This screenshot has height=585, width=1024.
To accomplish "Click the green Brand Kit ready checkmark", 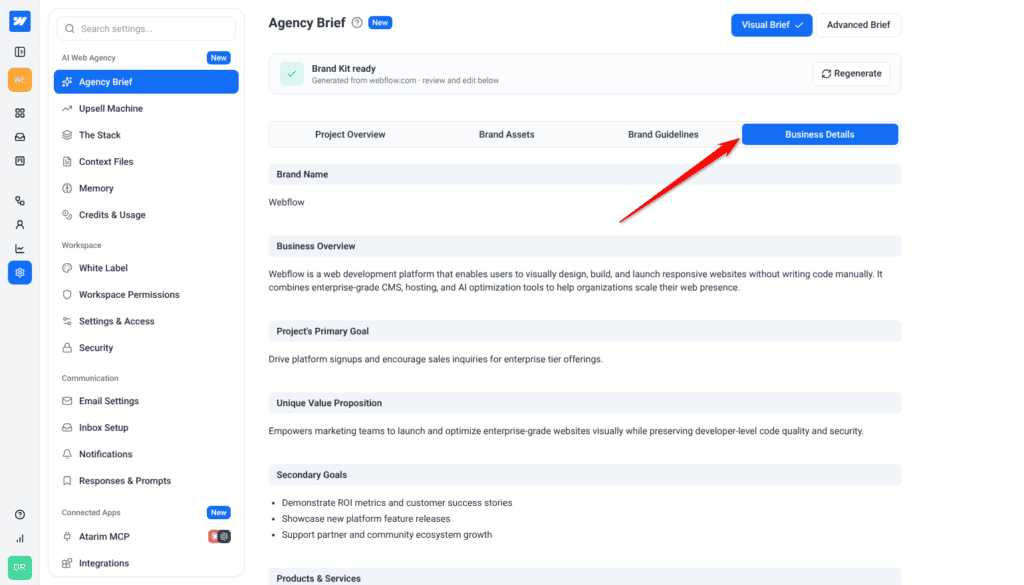I will click(291, 74).
